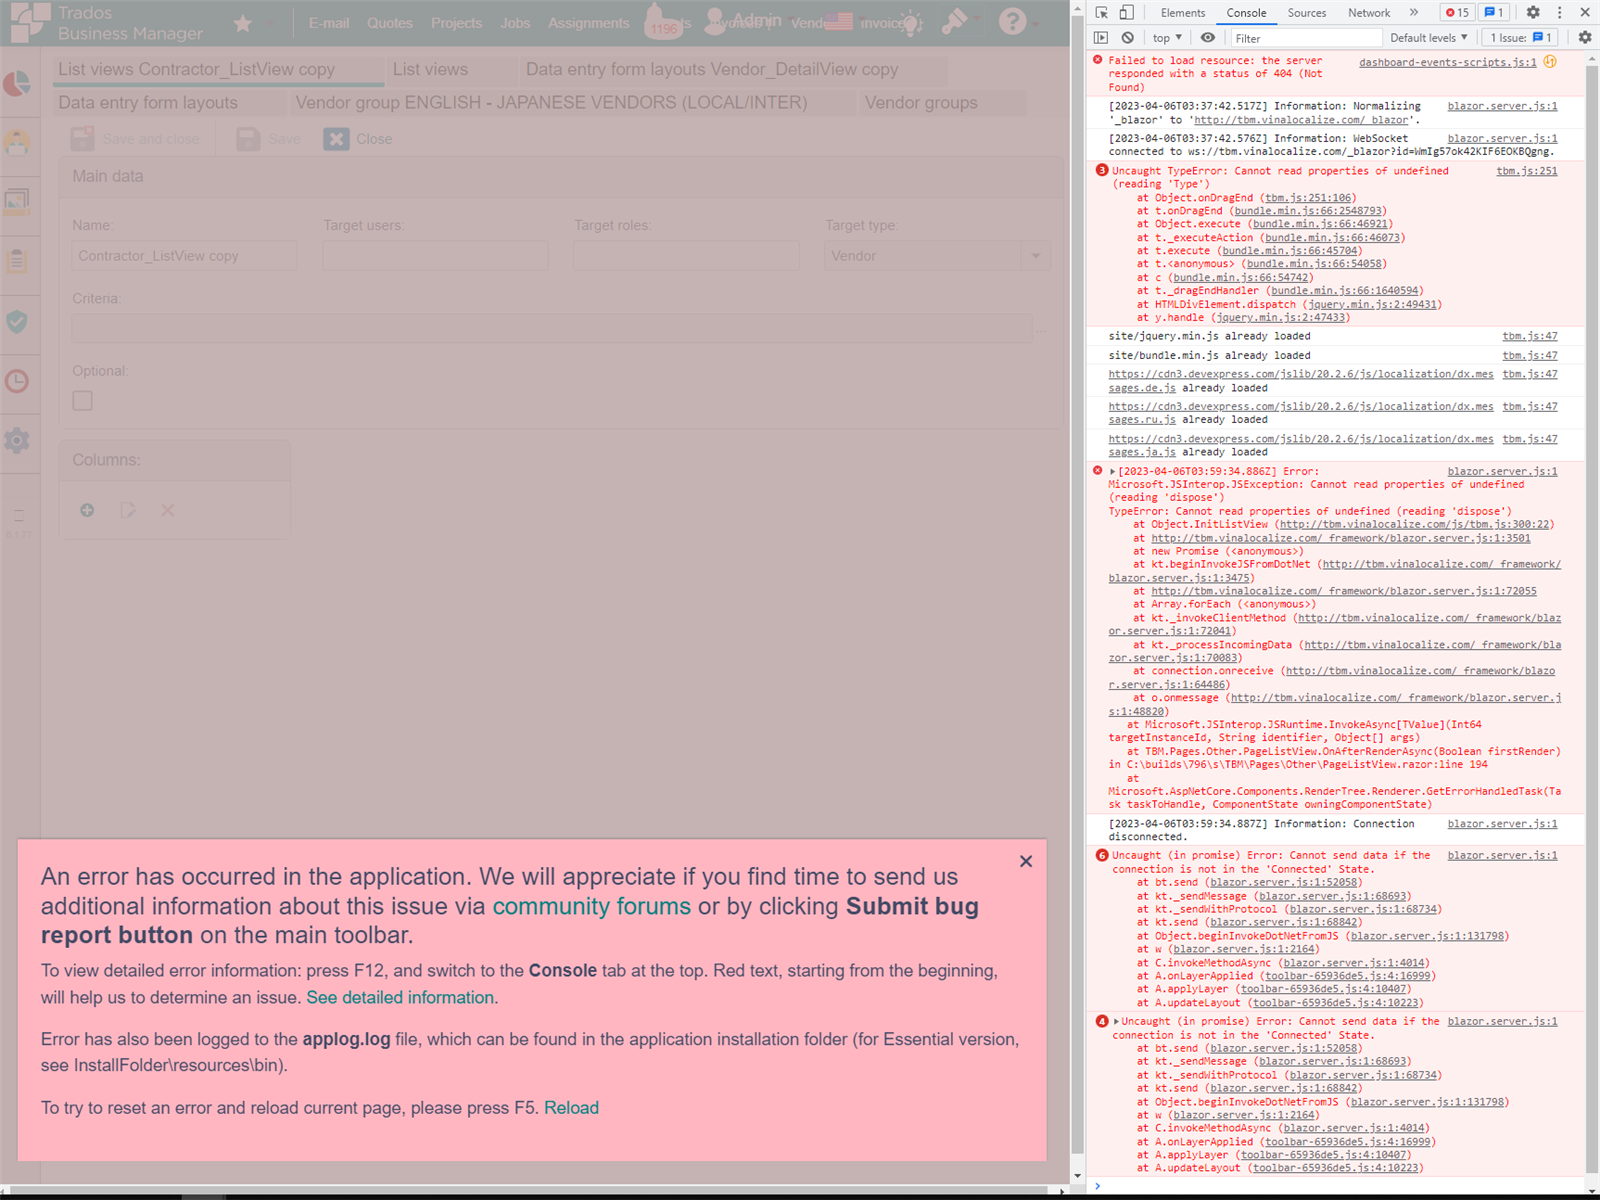Open the user avatar sidebar section

point(17,142)
